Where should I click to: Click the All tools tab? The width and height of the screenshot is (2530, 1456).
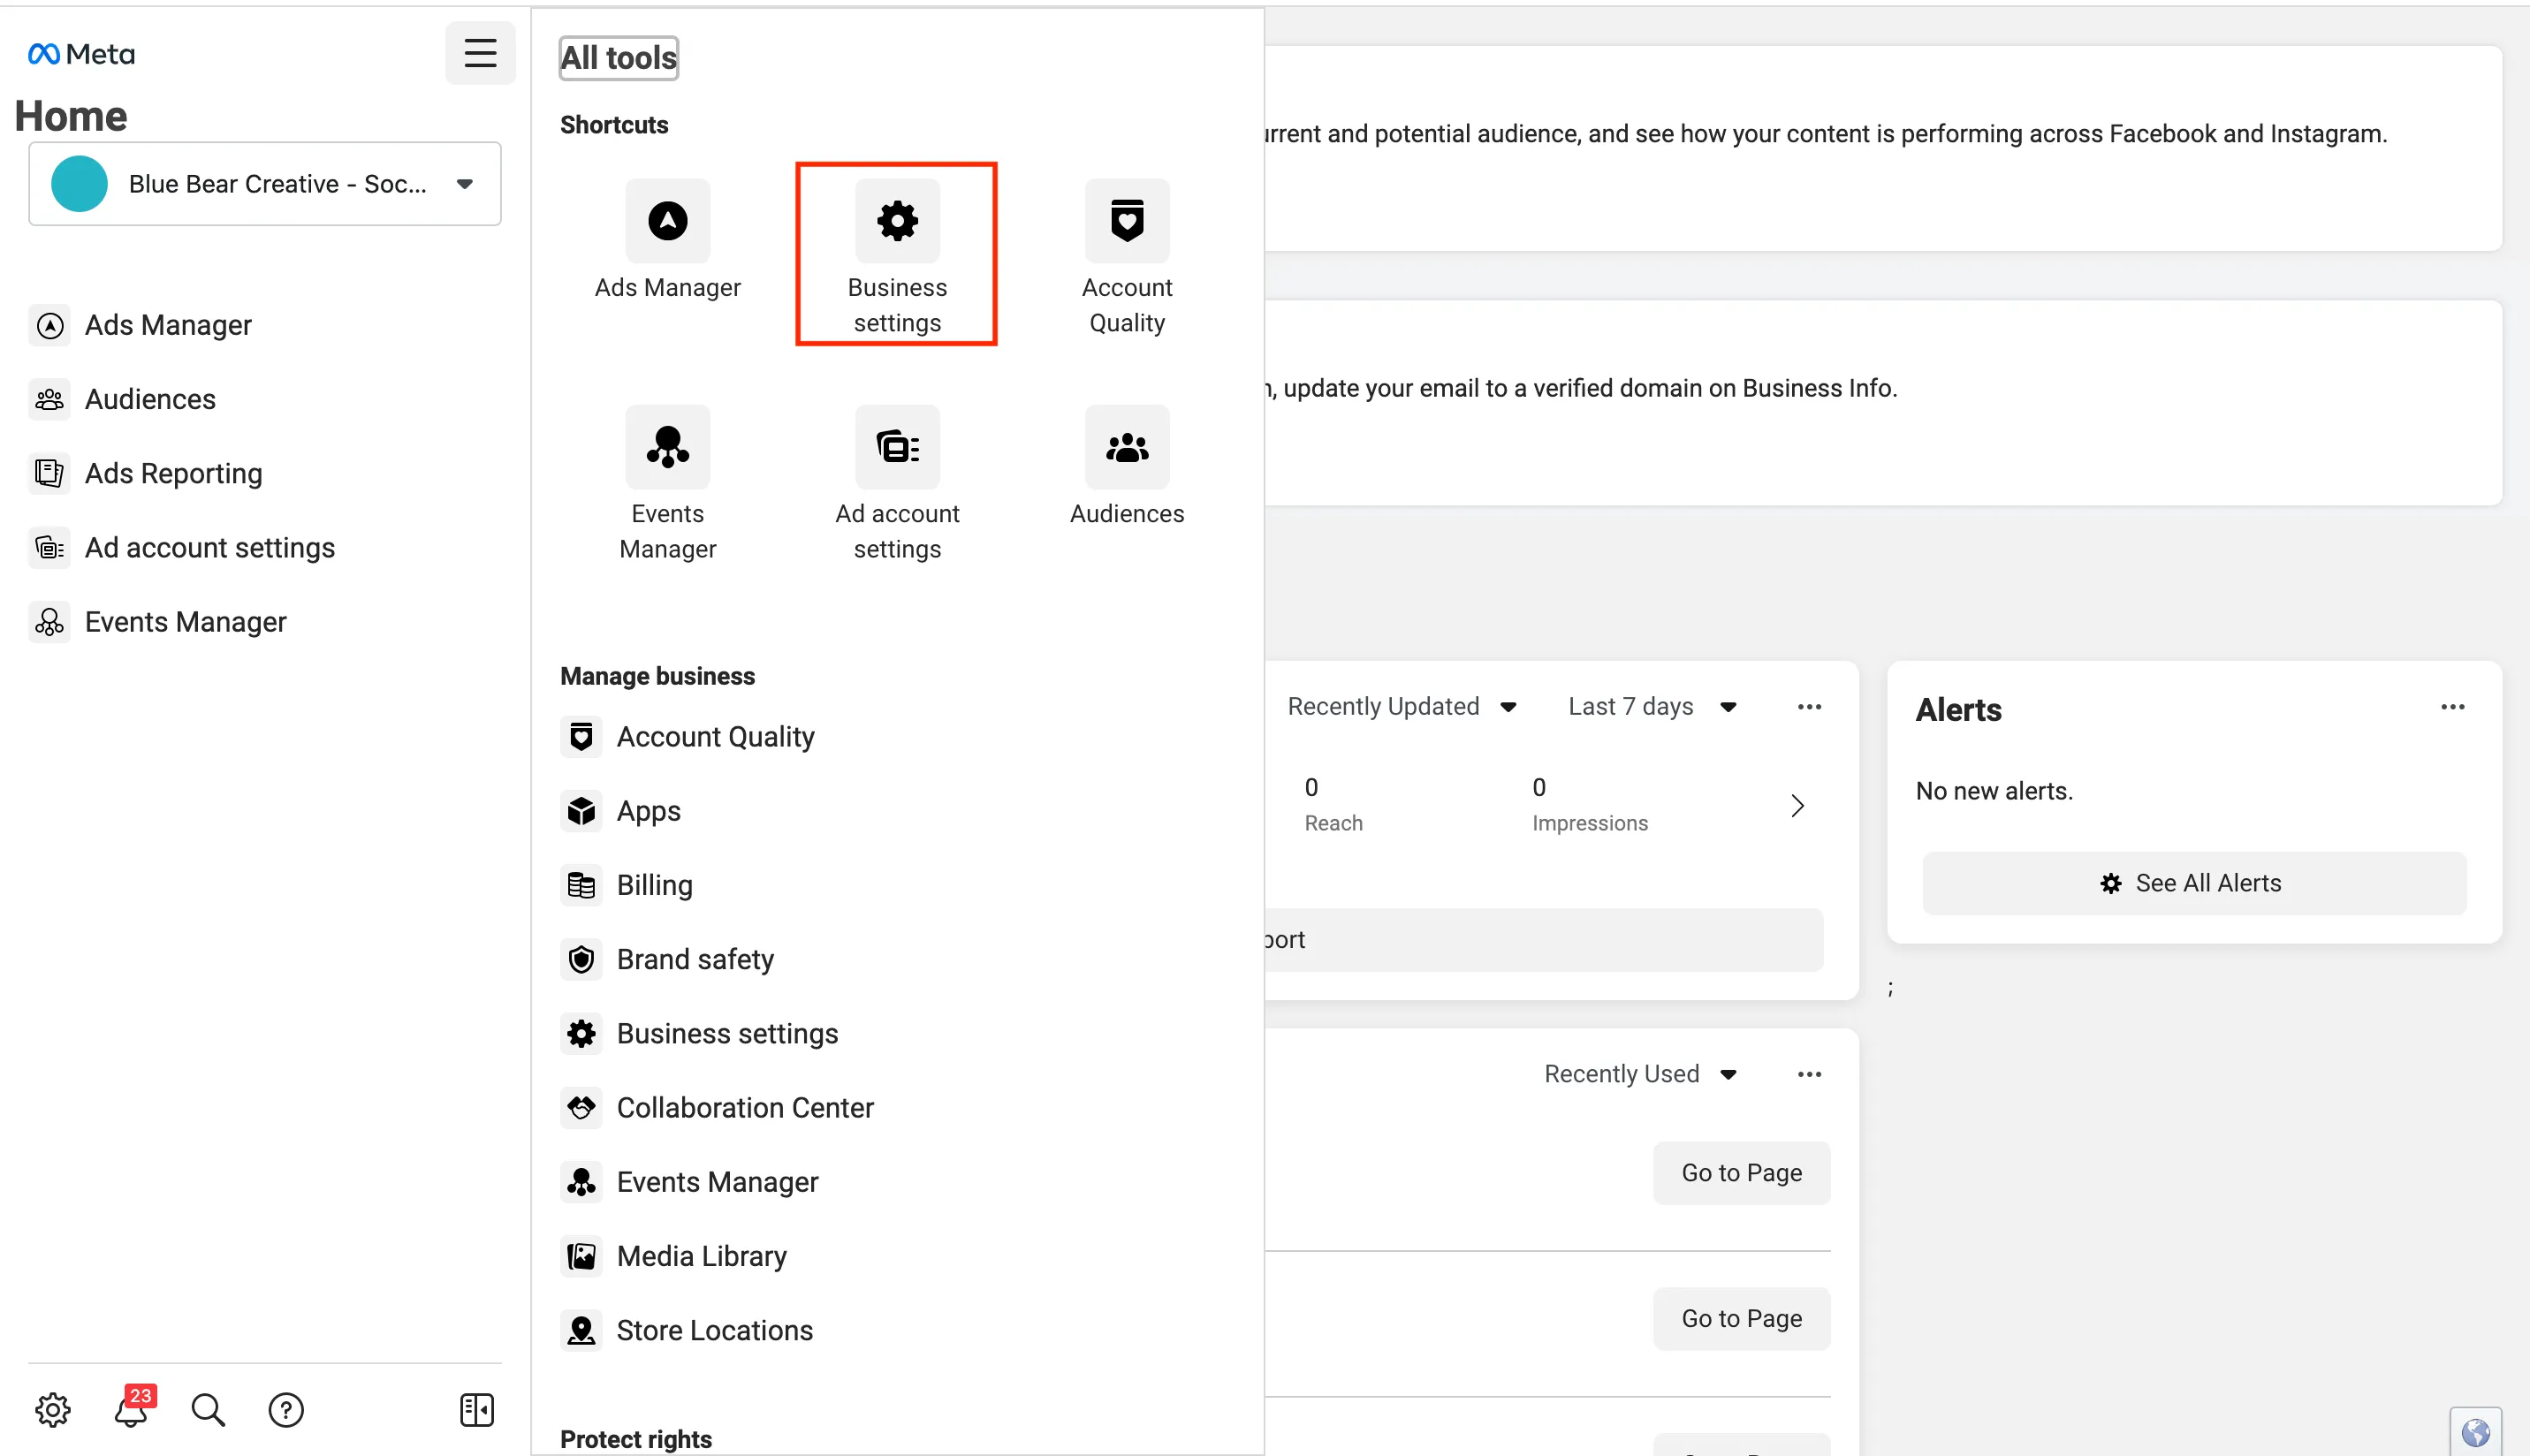coord(619,56)
